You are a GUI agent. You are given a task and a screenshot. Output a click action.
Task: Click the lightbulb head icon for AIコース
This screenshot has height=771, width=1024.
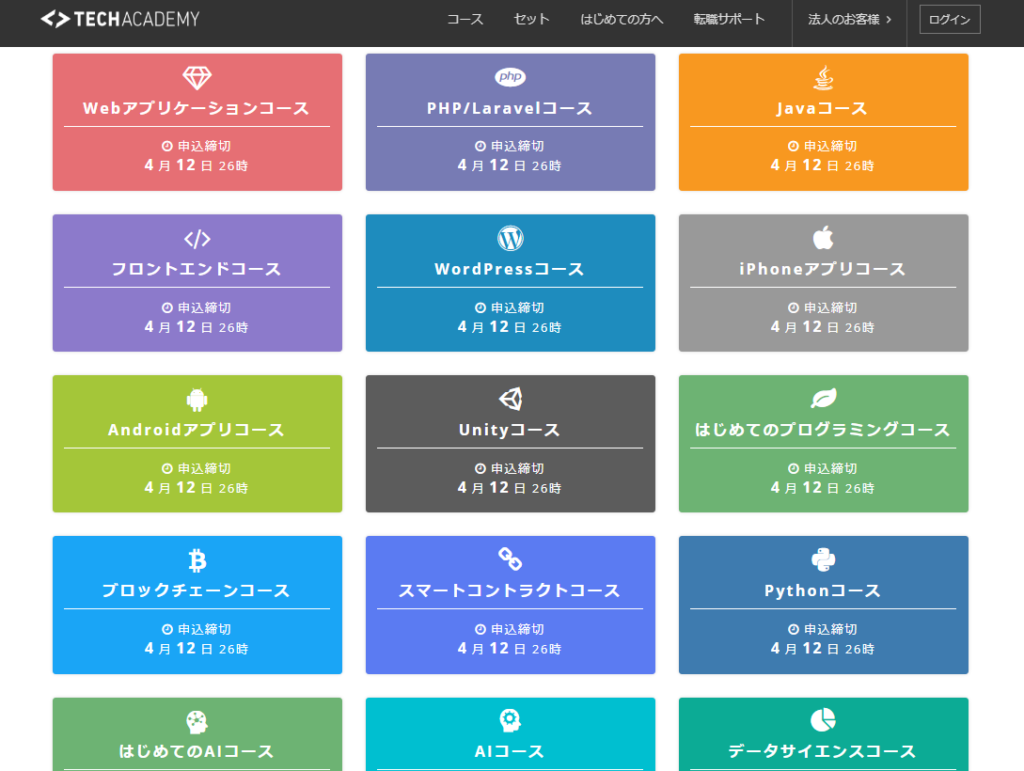[x=510, y=720]
